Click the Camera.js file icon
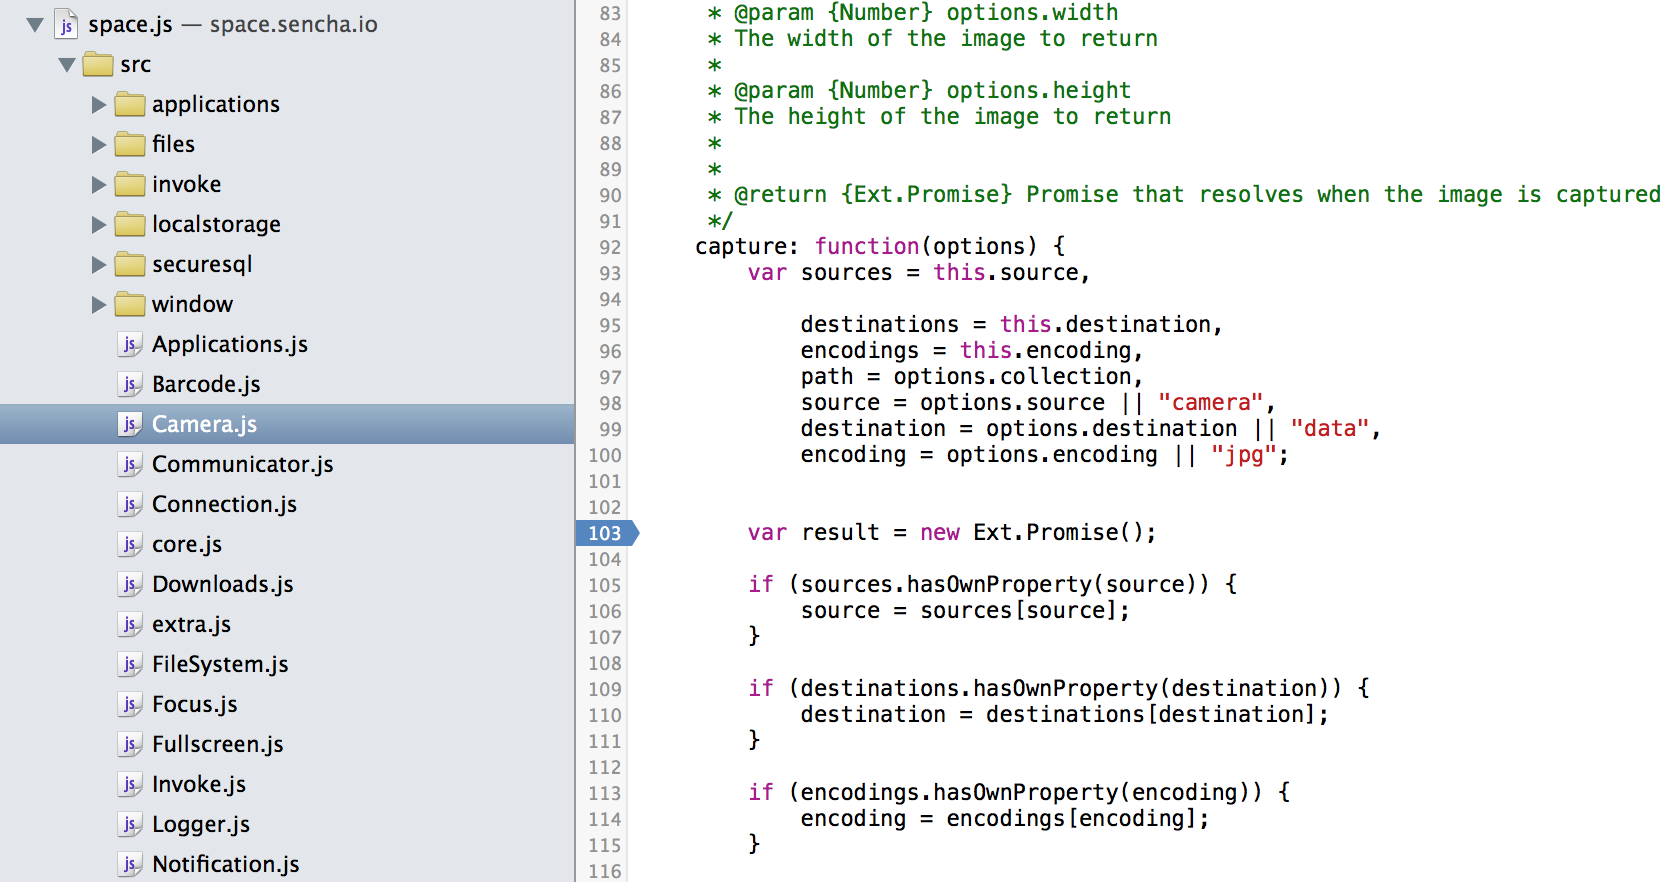 pyautogui.click(x=130, y=425)
